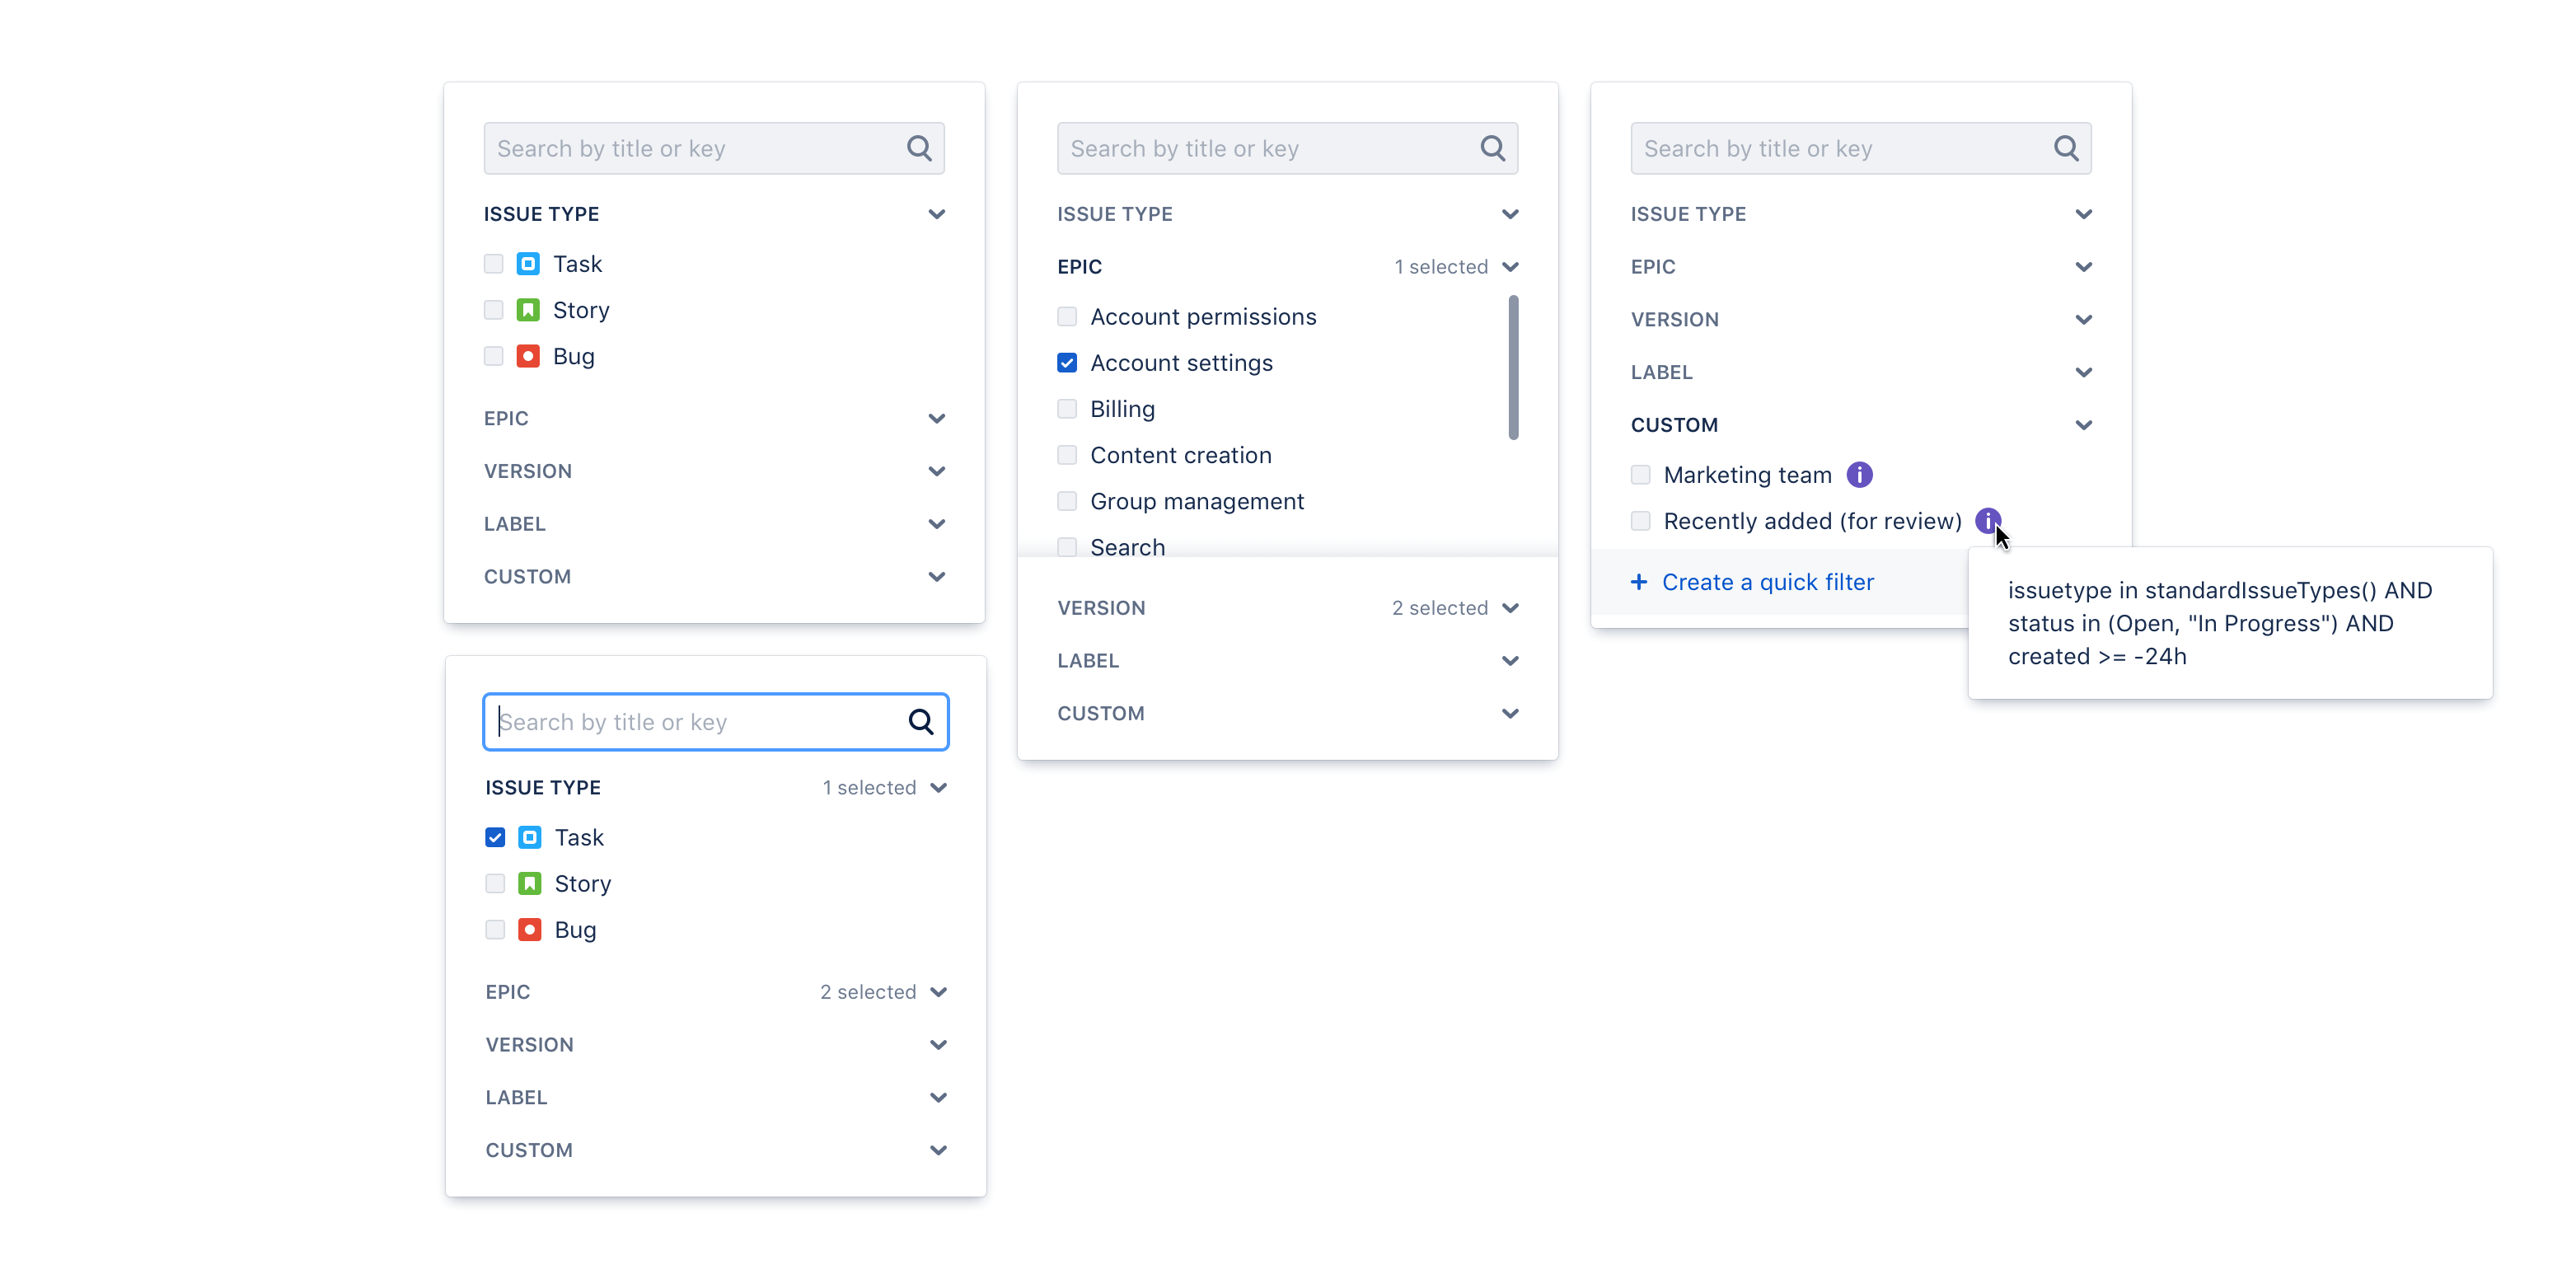Uncheck the selected Task checkbox in the bottom panel

click(x=495, y=837)
